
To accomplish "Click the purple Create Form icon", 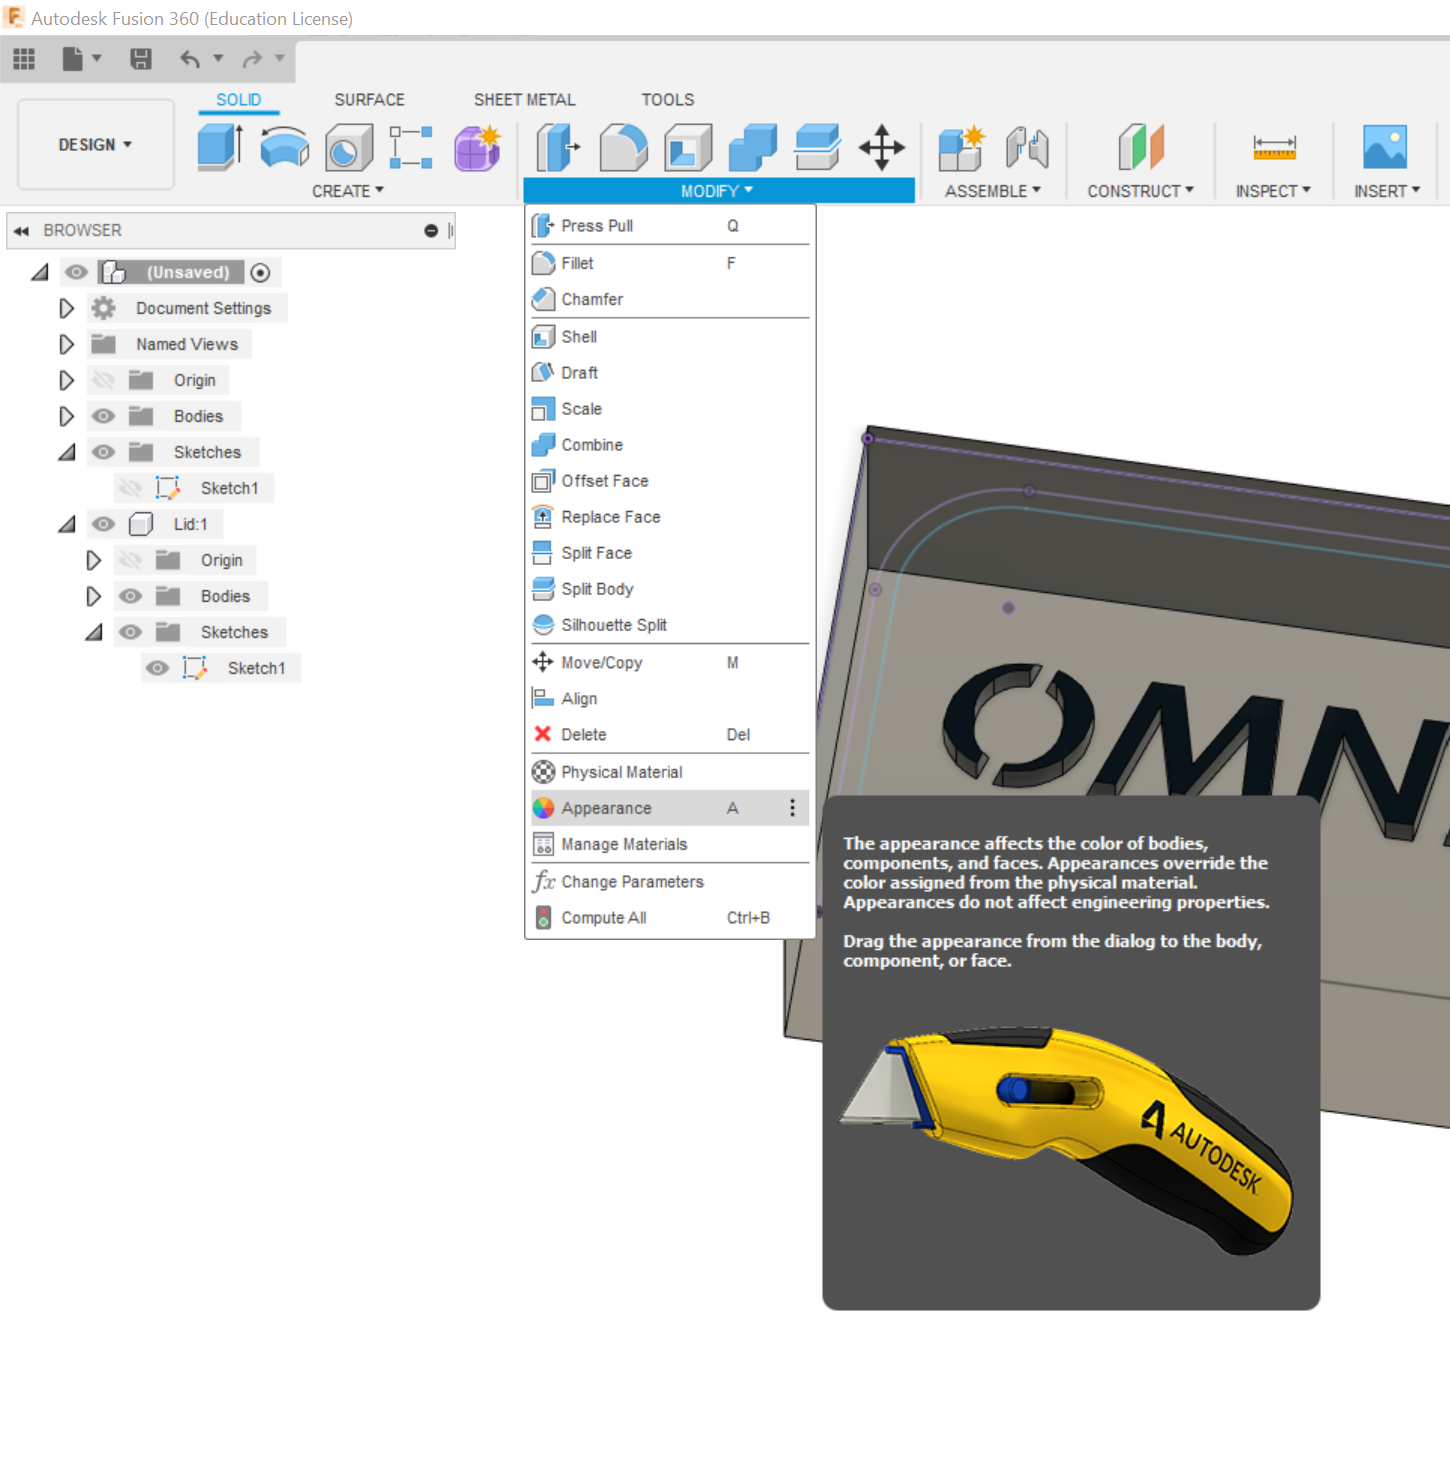I will [x=478, y=148].
